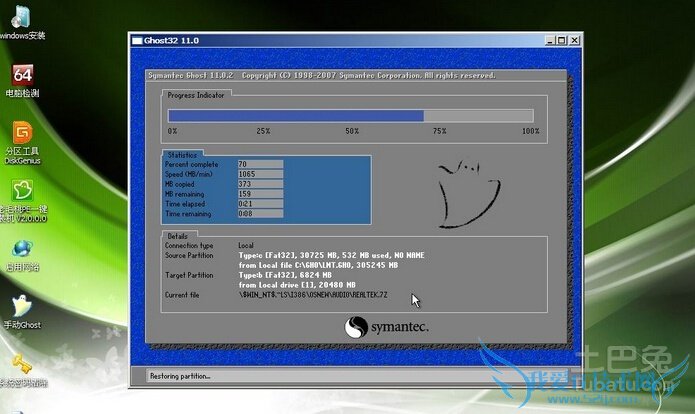Screen dimensions: 695x414
Task: Click the 'Speed (MB/min)' label
Action: [x=188, y=174]
